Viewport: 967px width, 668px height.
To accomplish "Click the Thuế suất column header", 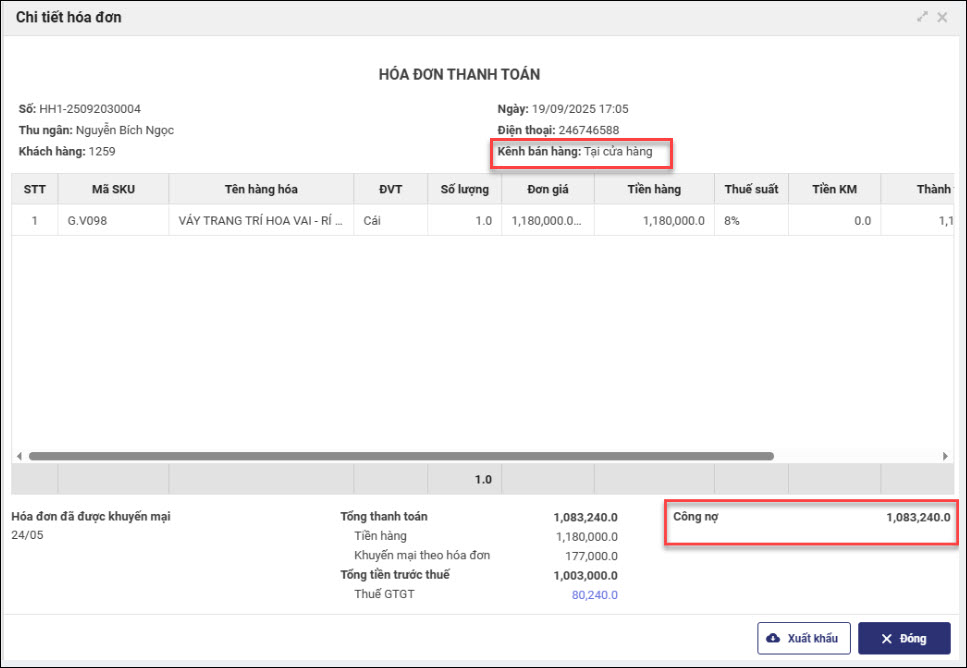I will 751,190.
